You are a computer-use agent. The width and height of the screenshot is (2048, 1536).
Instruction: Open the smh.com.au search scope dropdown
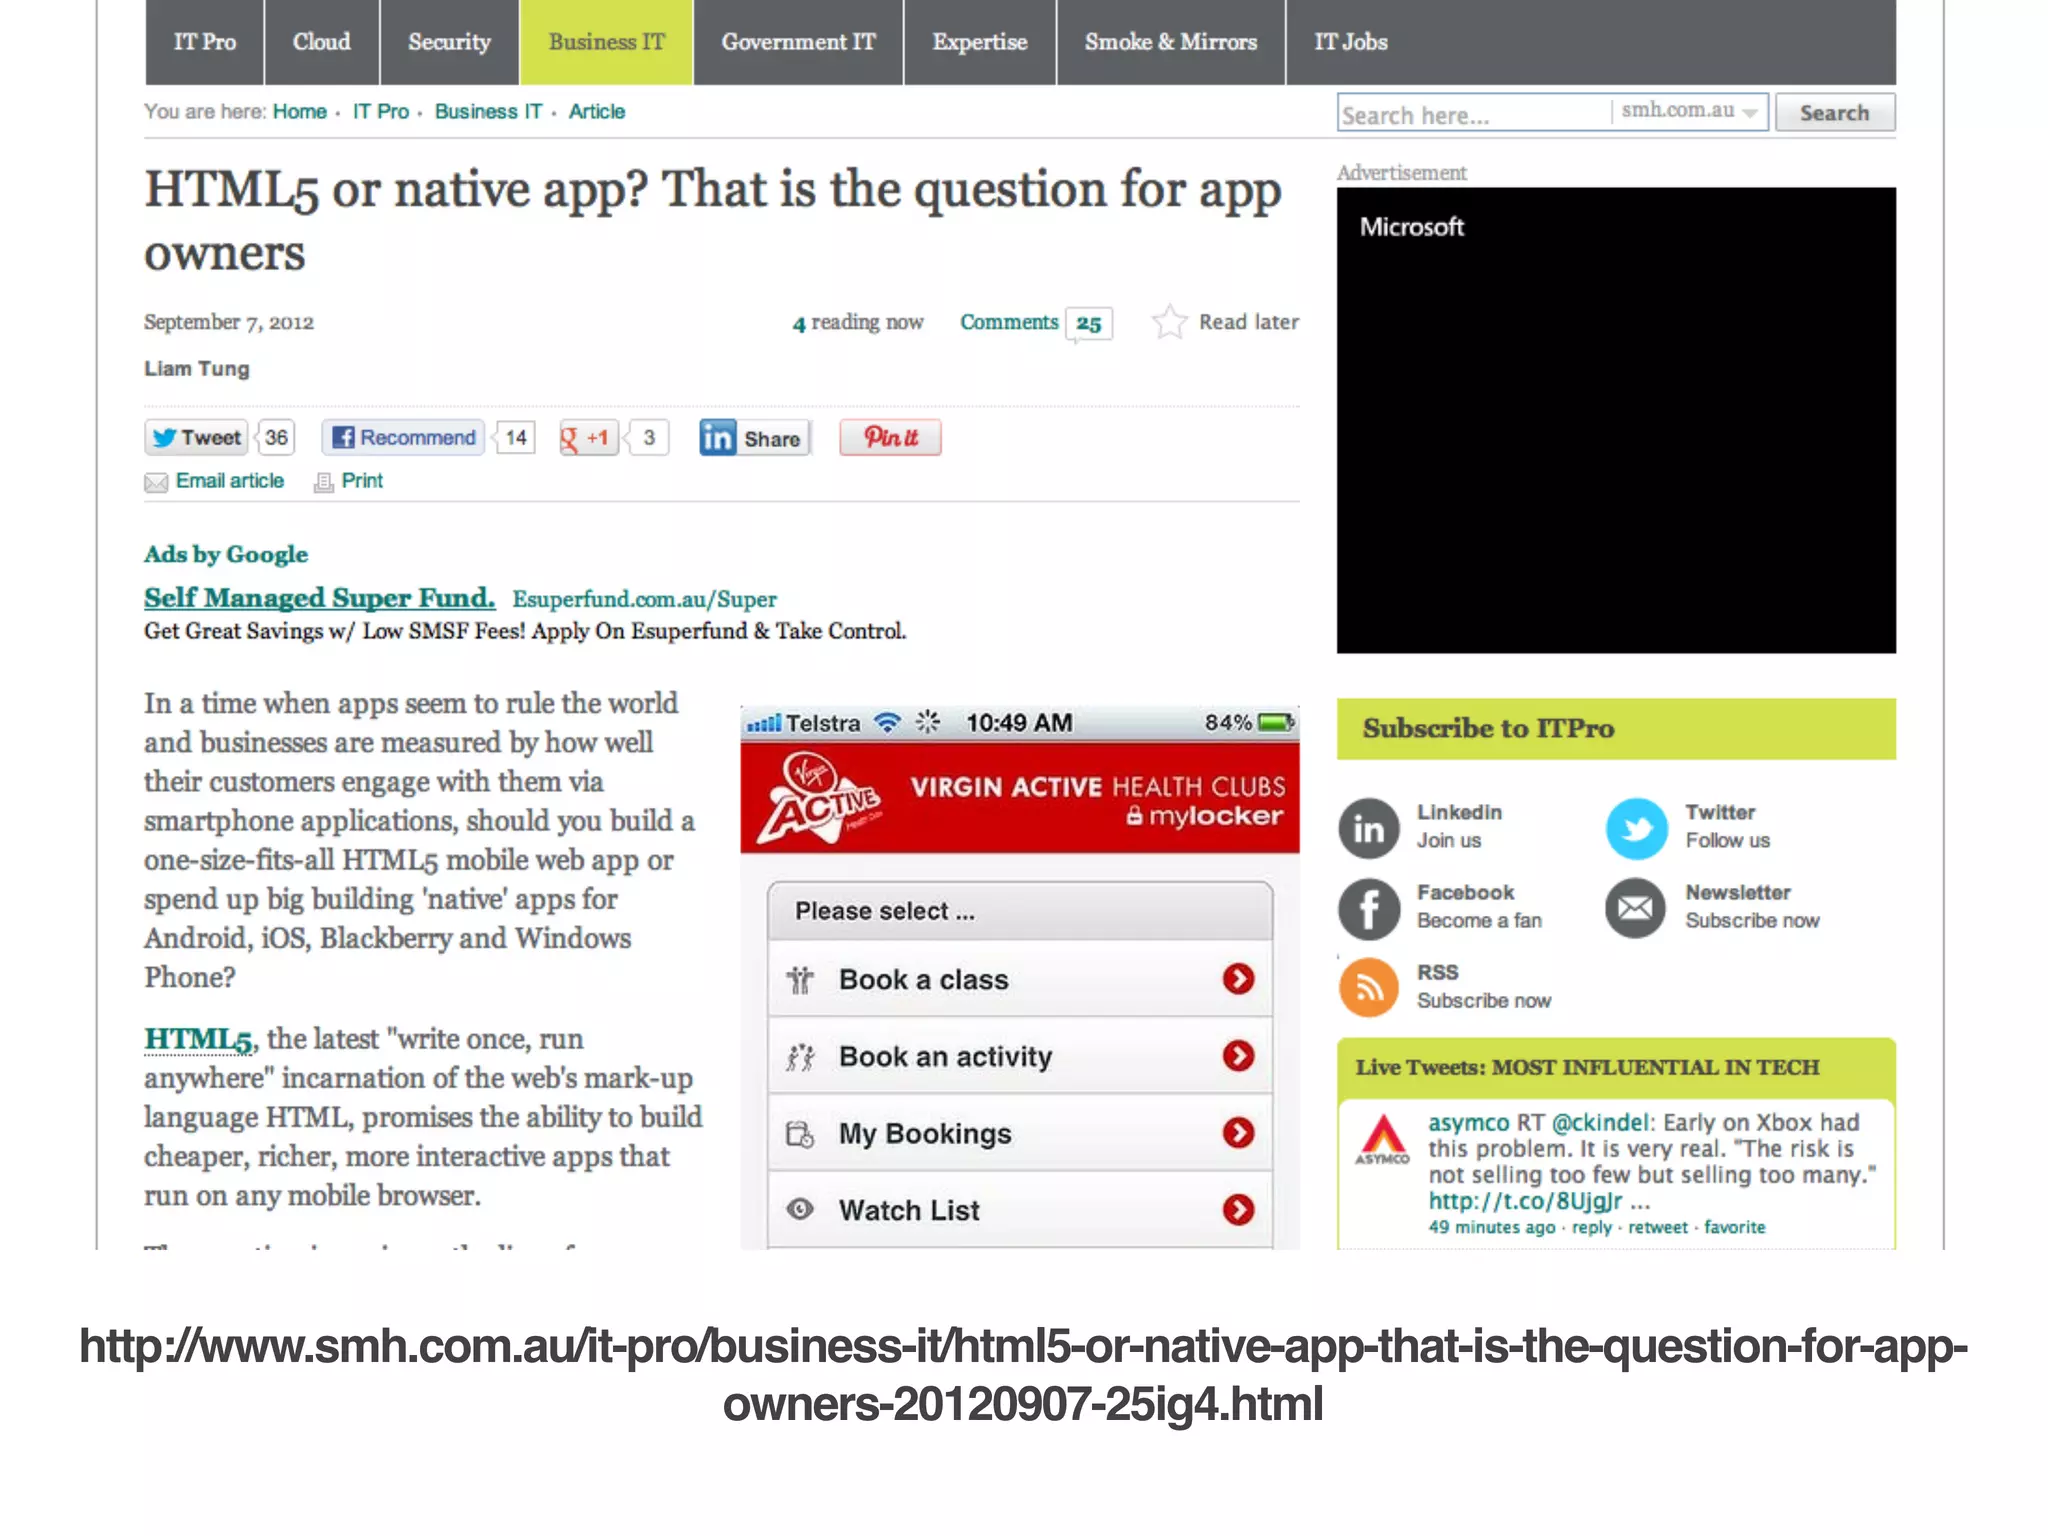coord(1689,112)
